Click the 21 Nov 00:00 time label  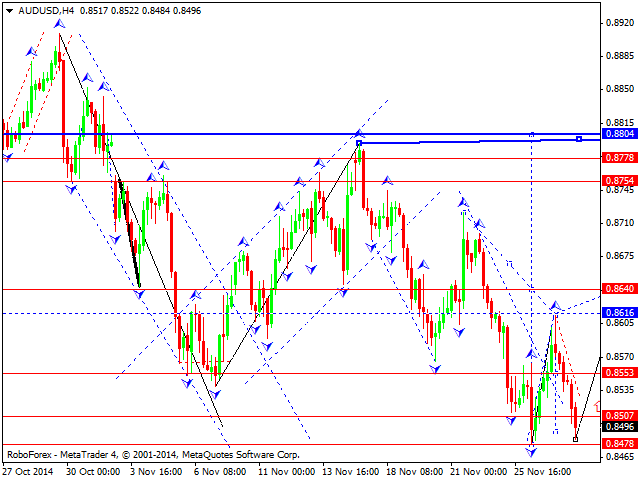tap(481, 471)
